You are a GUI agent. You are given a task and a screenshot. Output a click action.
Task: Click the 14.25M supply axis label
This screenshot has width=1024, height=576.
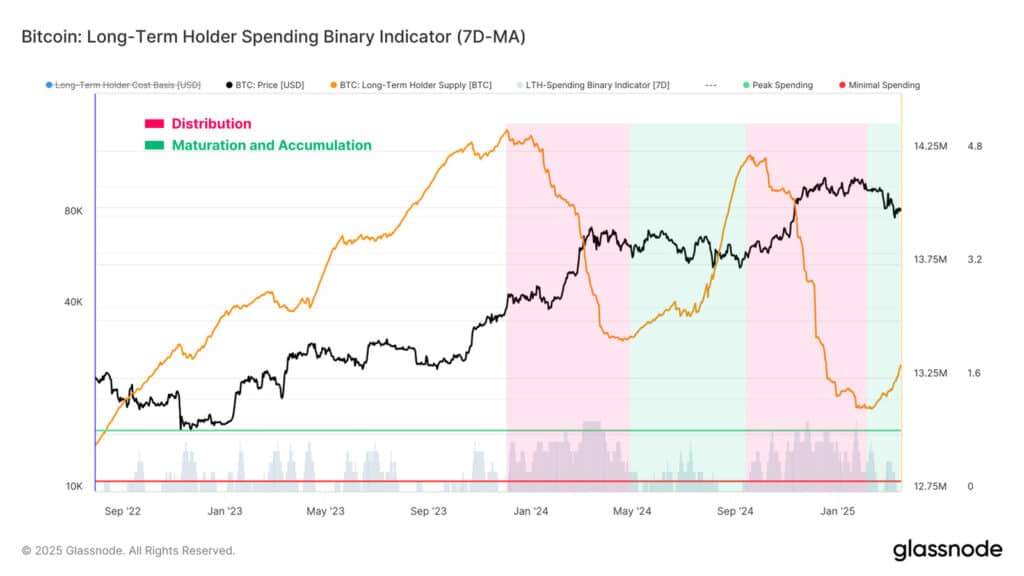[930, 146]
